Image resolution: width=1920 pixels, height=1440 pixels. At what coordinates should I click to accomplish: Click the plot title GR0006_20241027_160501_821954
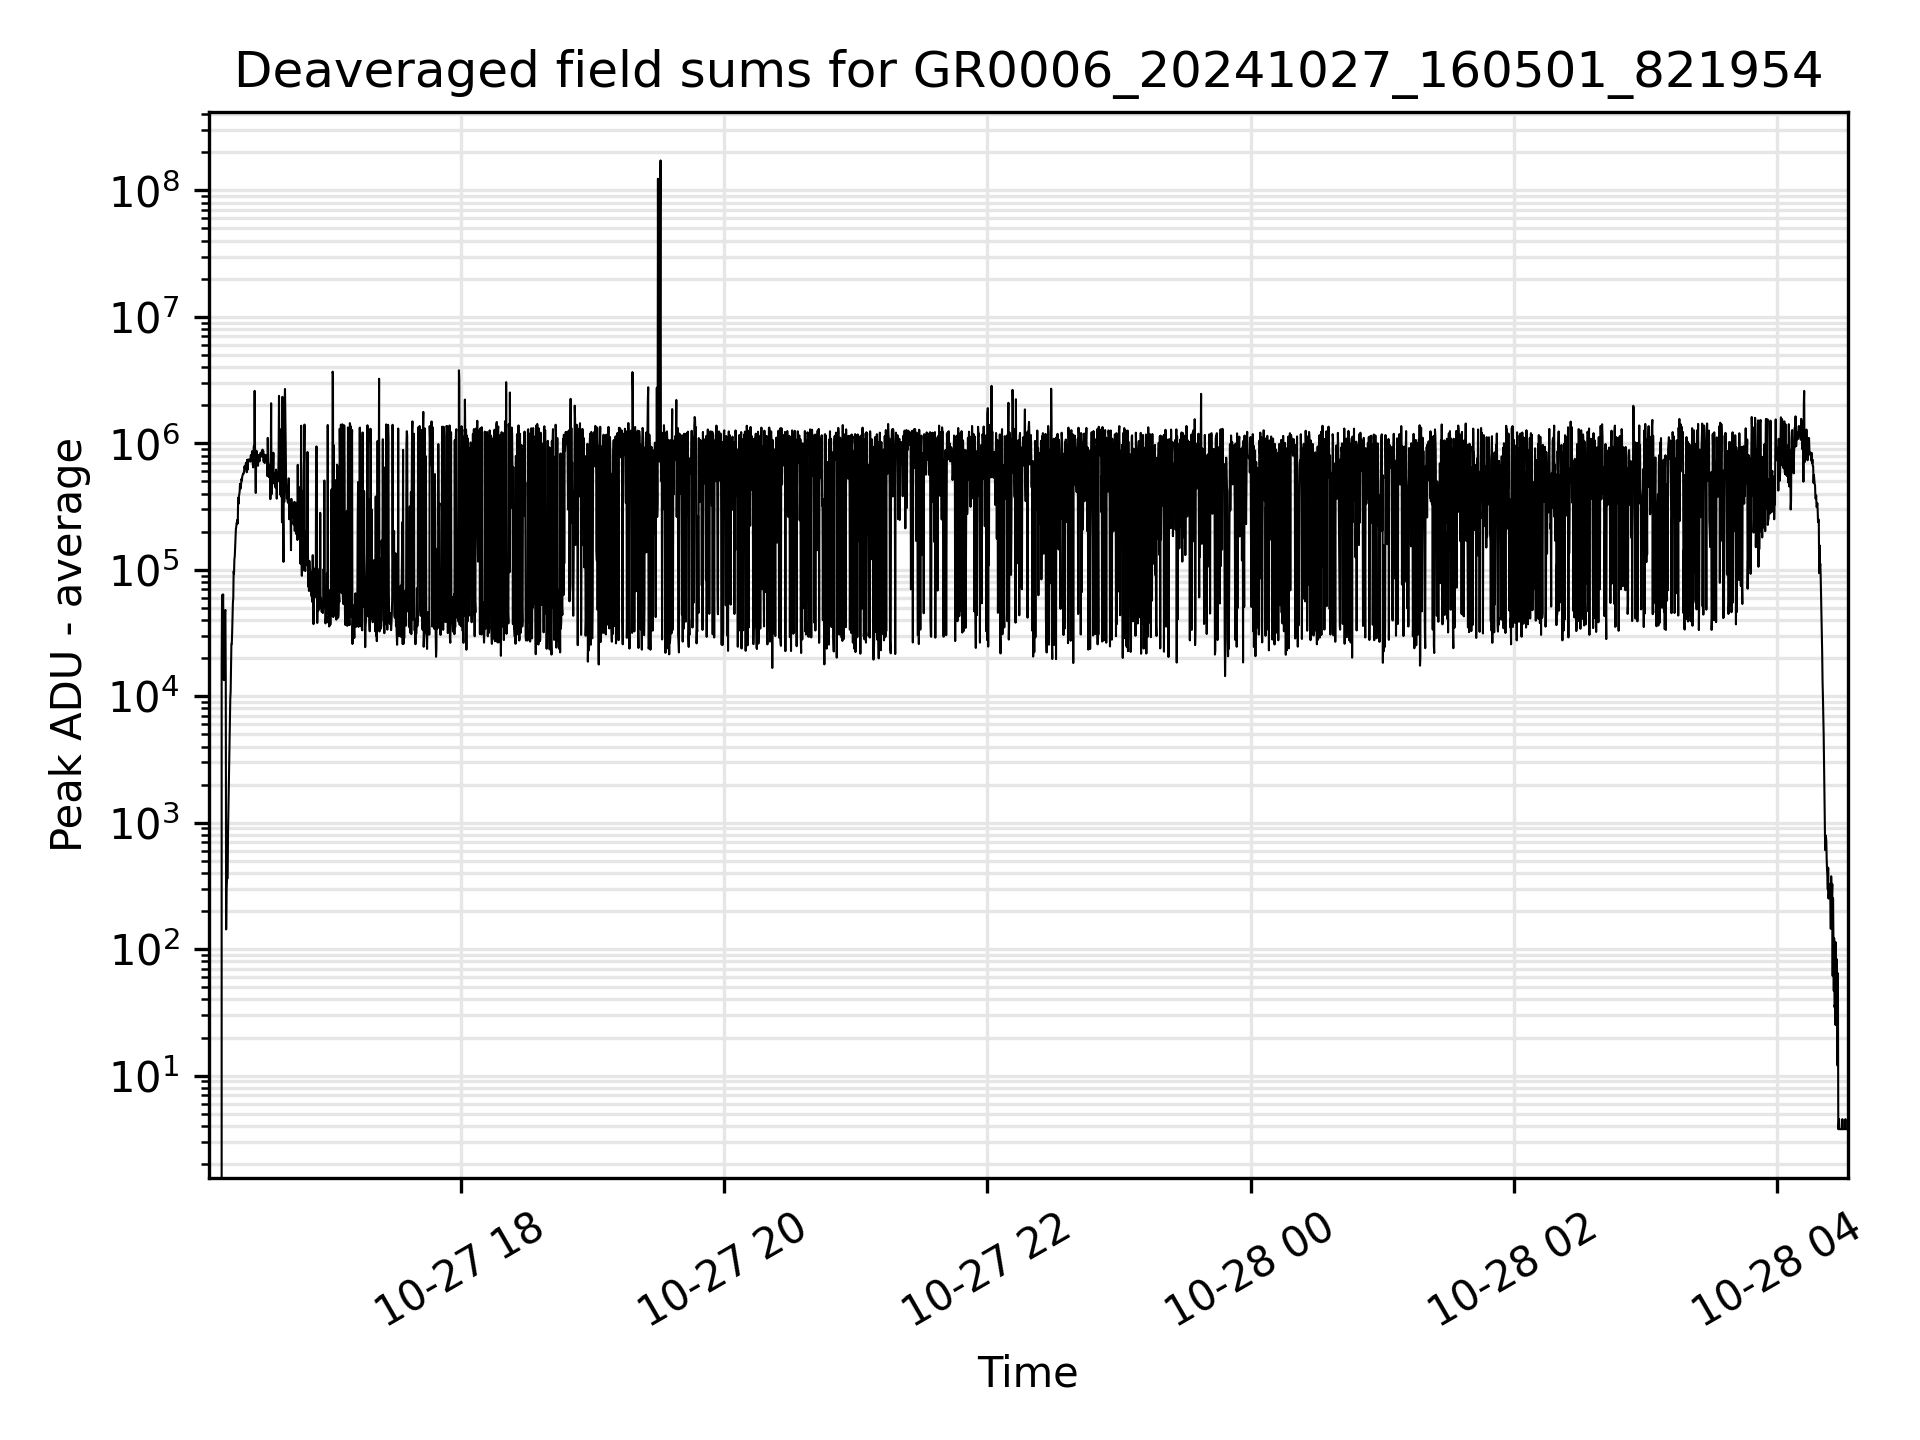1028,71
